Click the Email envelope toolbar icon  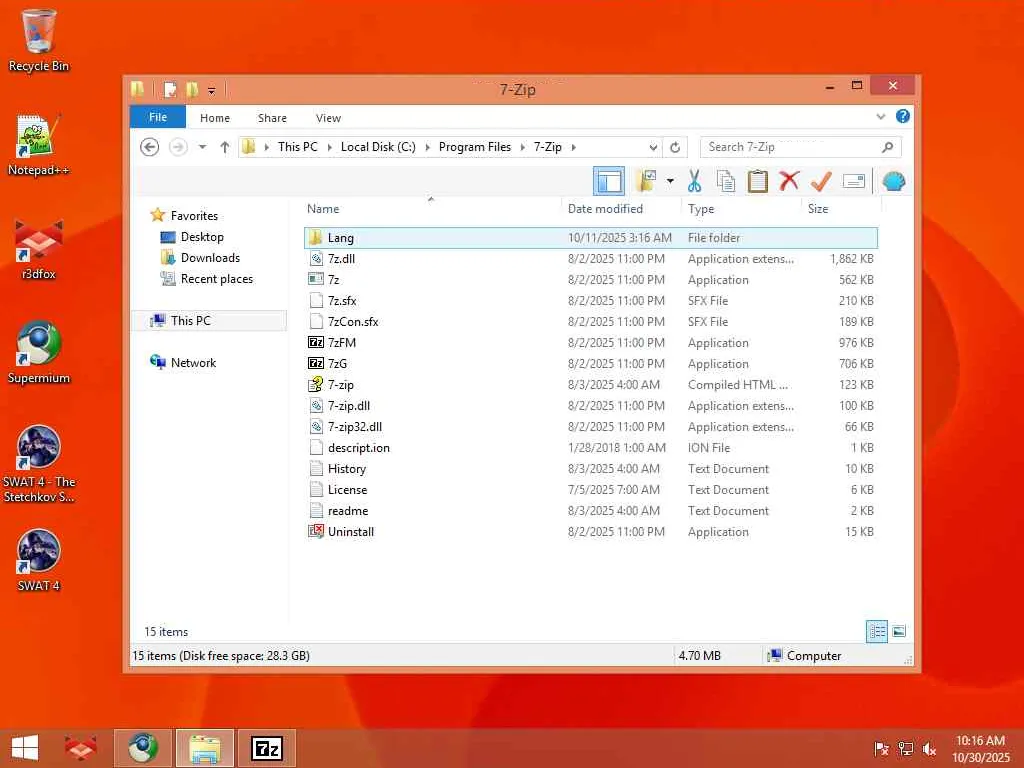pyautogui.click(x=854, y=181)
